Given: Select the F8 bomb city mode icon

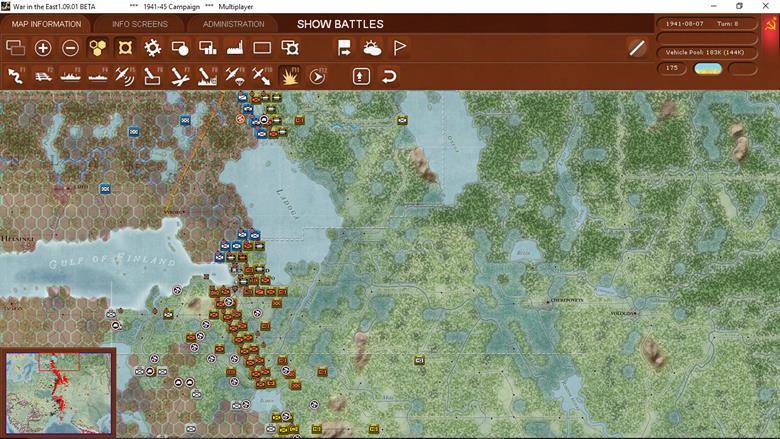Looking at the screenshot, I should click(207, 76).
